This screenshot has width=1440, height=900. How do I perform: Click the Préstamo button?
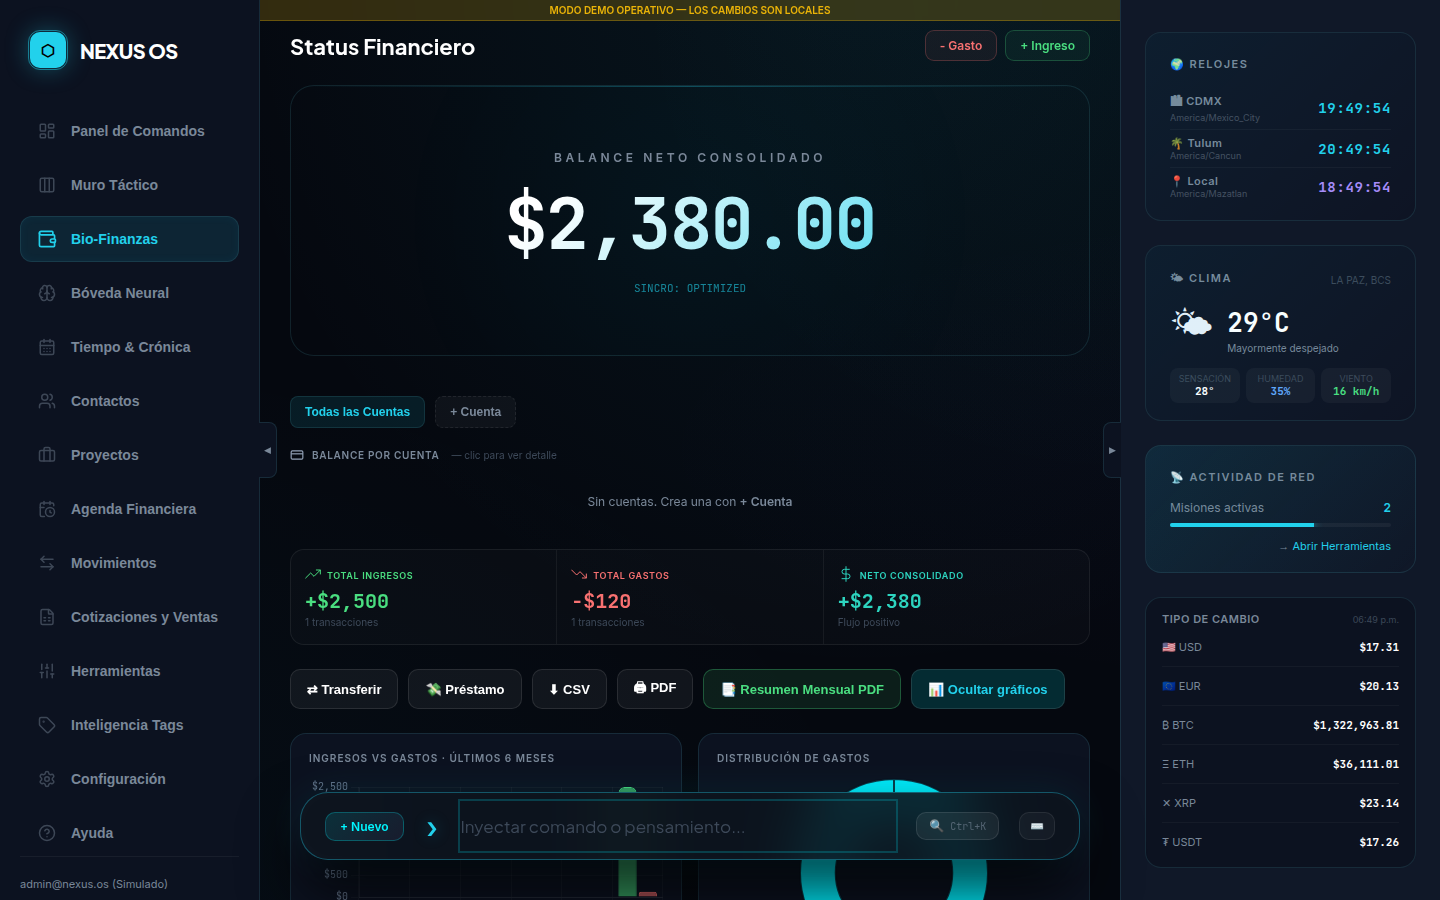[x=465, y=689]
